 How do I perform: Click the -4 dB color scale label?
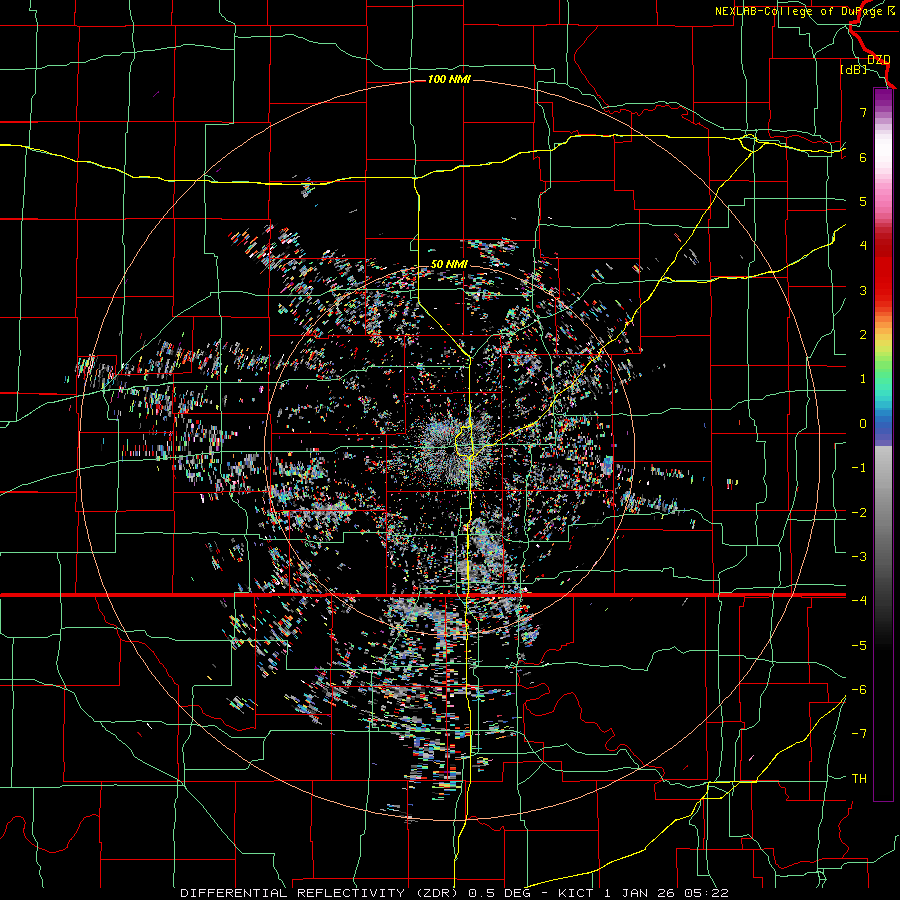859,601
